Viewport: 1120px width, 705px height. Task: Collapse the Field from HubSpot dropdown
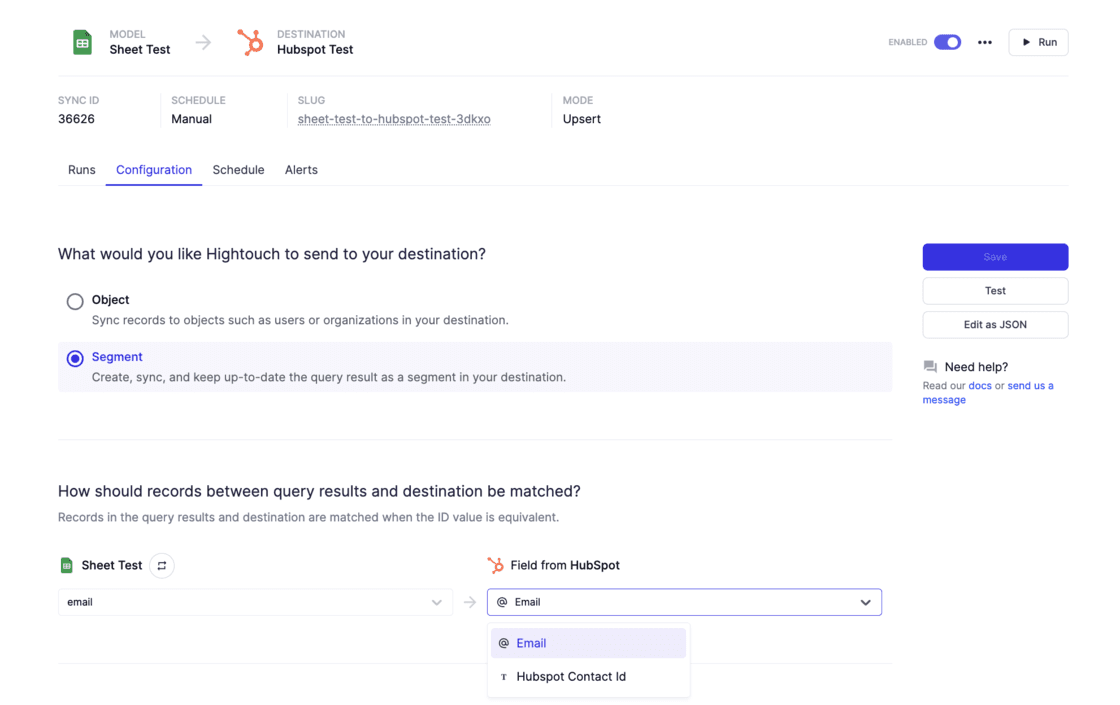(864, 601)
